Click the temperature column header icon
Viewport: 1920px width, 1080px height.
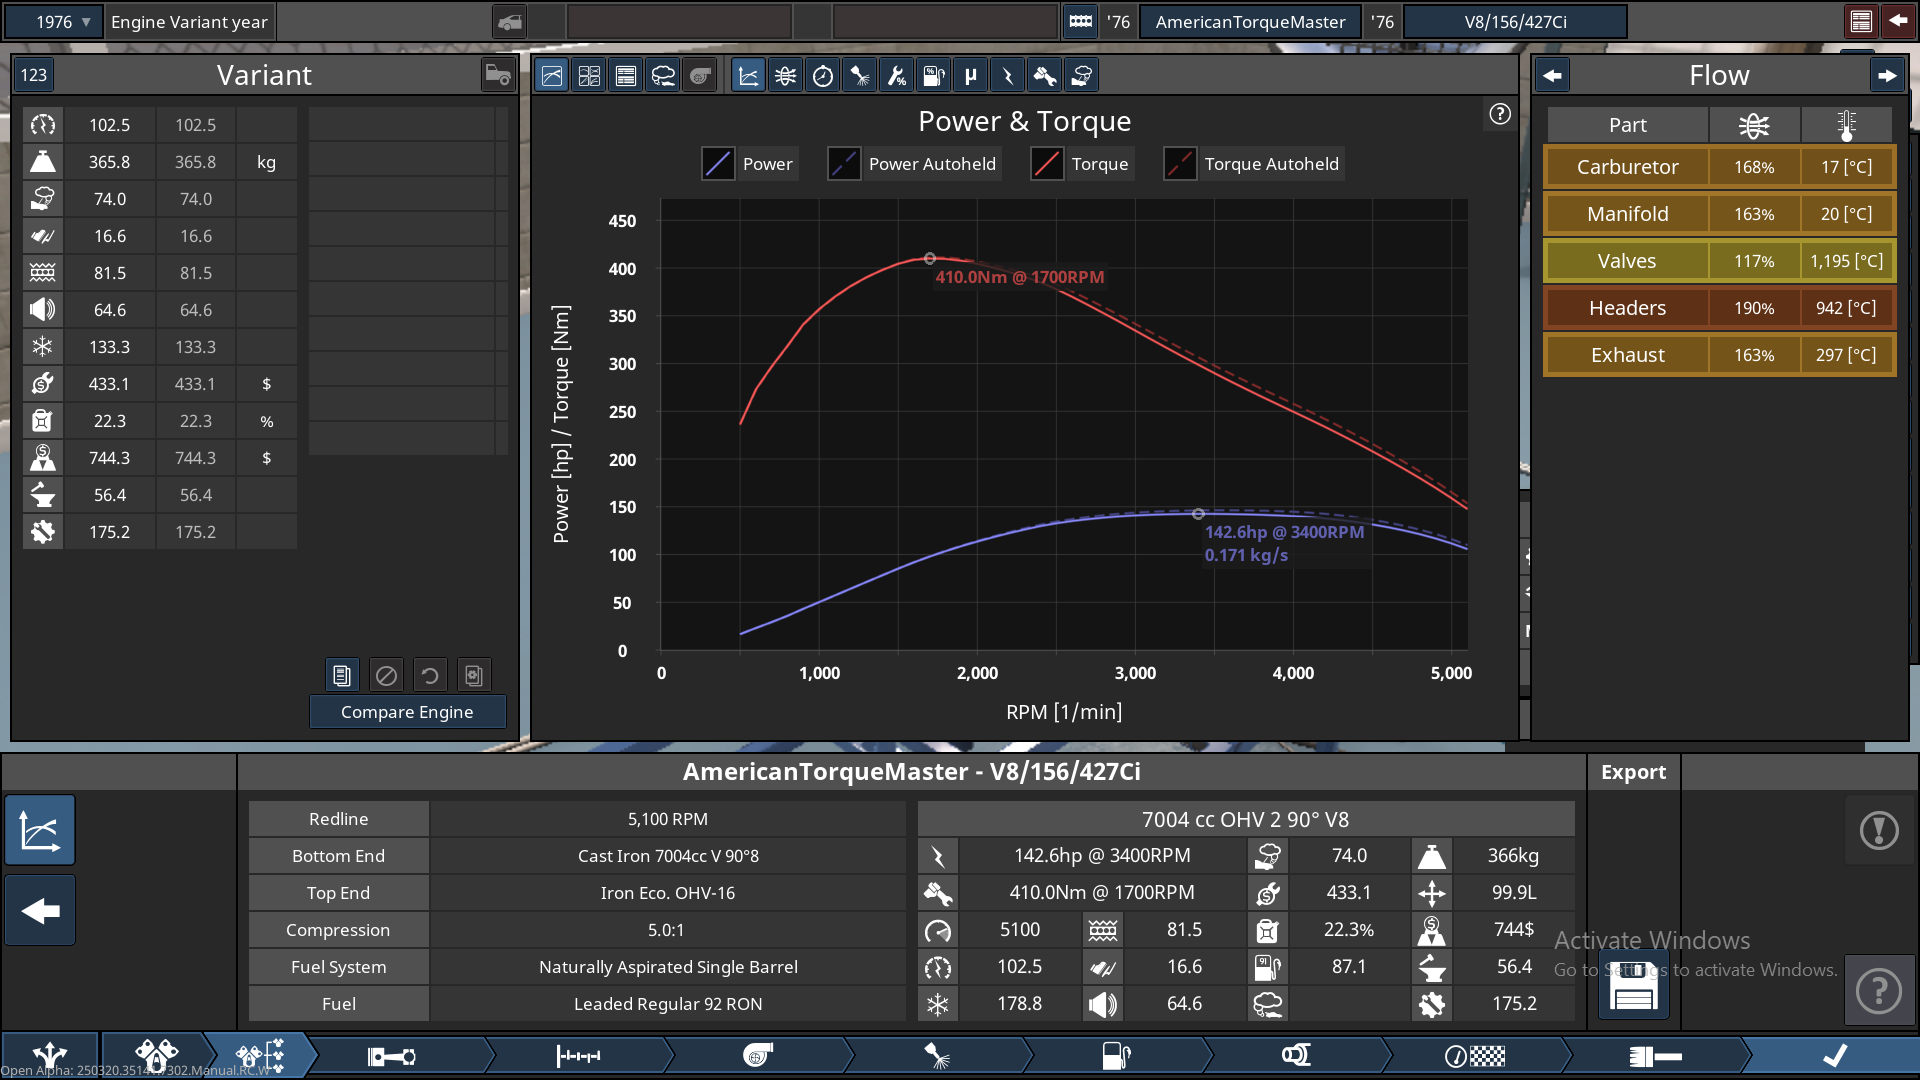click(1846, 125)
